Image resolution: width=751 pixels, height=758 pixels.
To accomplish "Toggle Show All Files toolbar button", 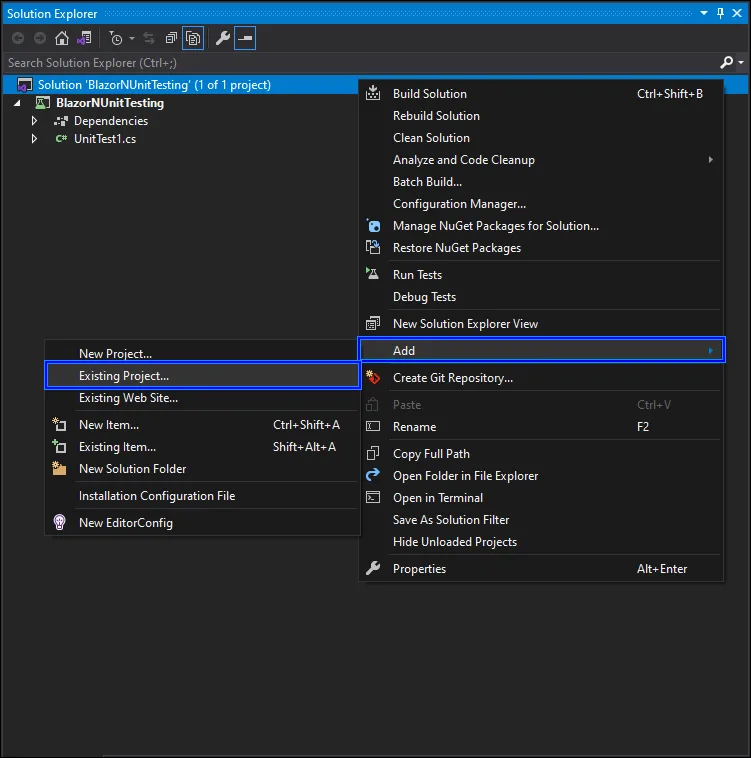I will pos(193,38).
